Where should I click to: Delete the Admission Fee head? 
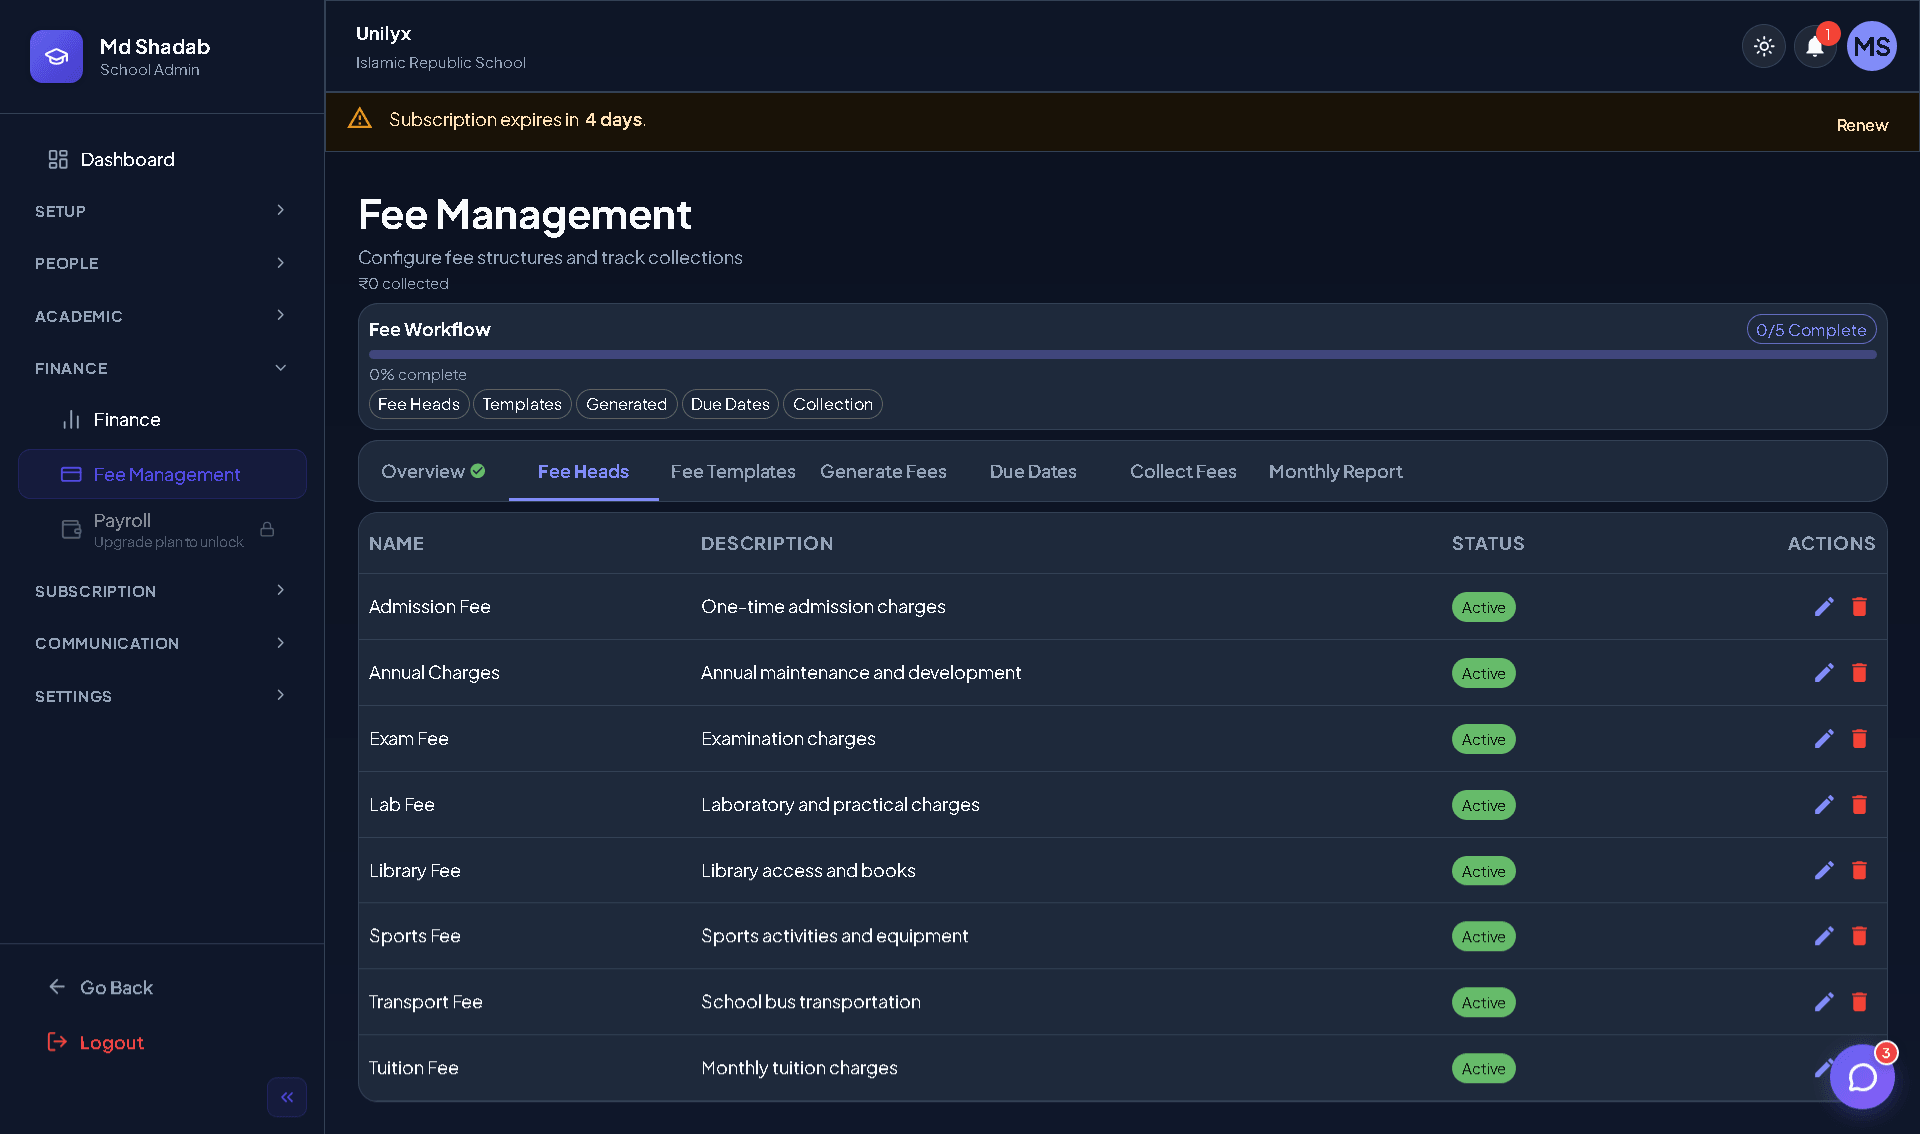pyautogui.click(x=1859, y=607)
